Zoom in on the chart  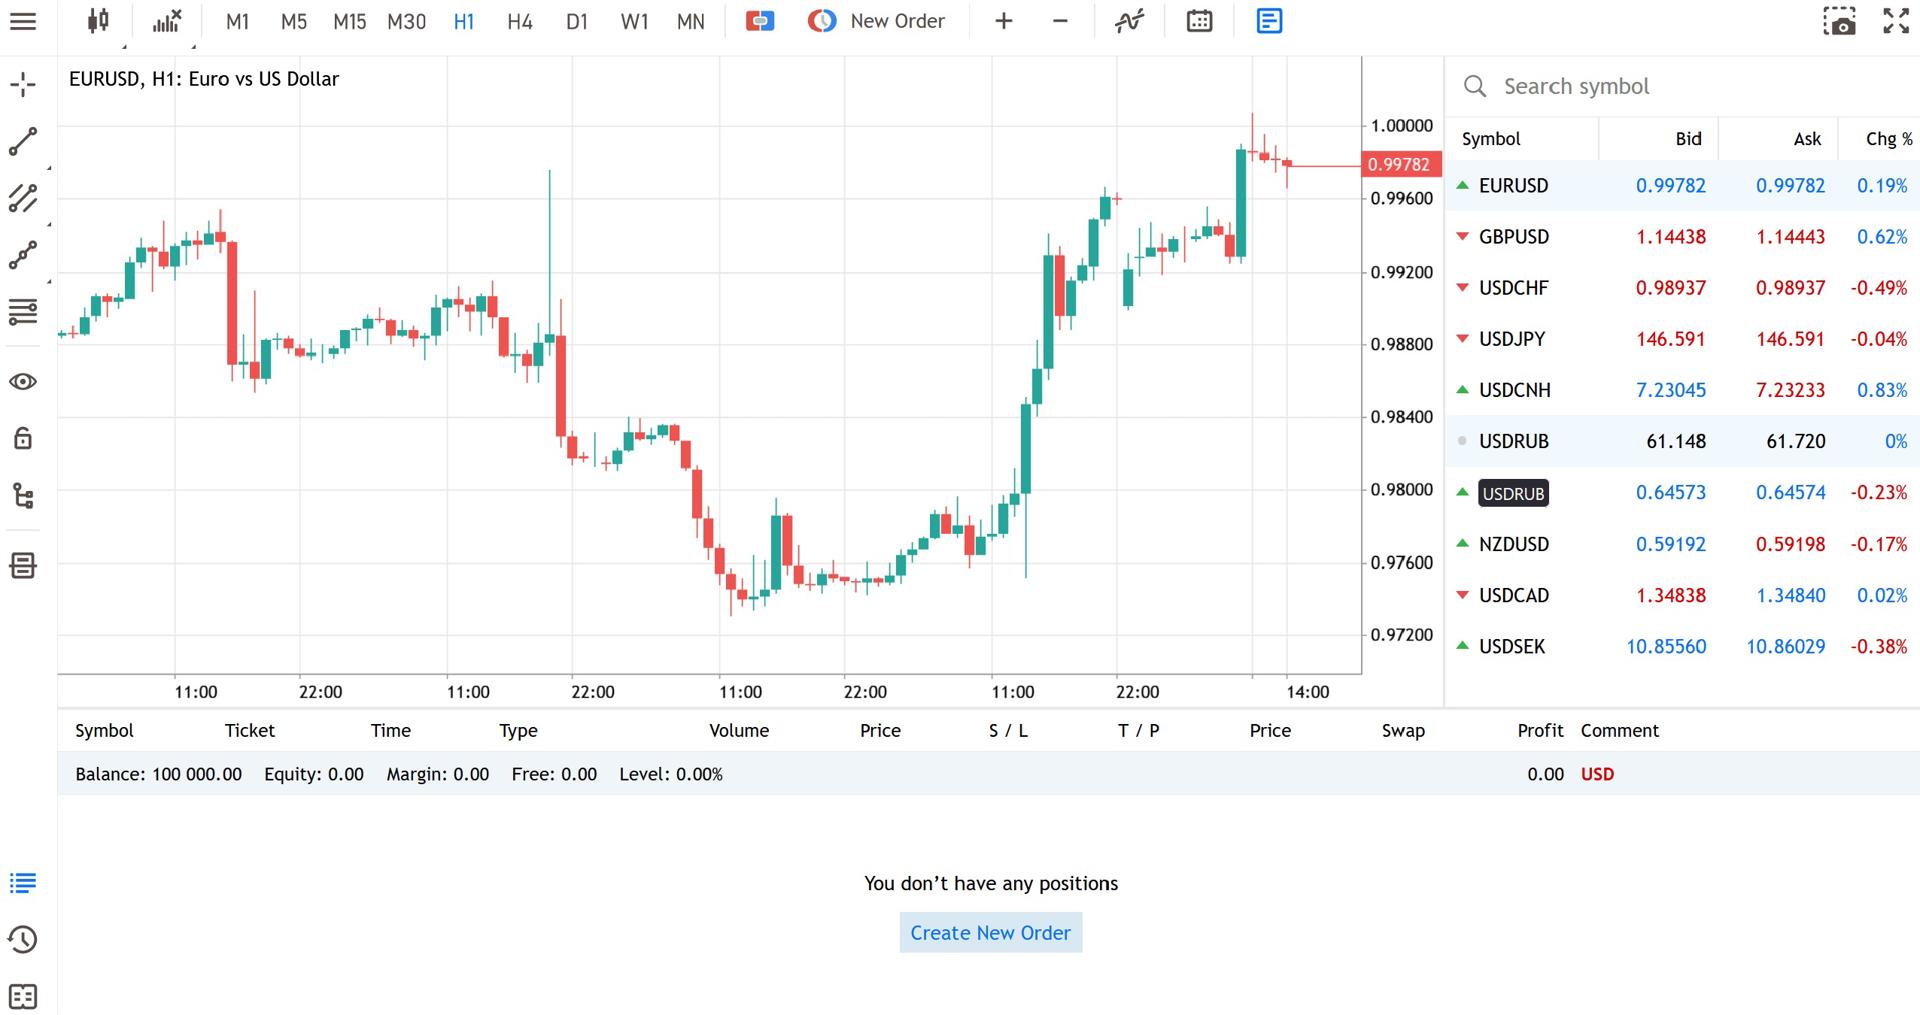(x=1003, y=20)
